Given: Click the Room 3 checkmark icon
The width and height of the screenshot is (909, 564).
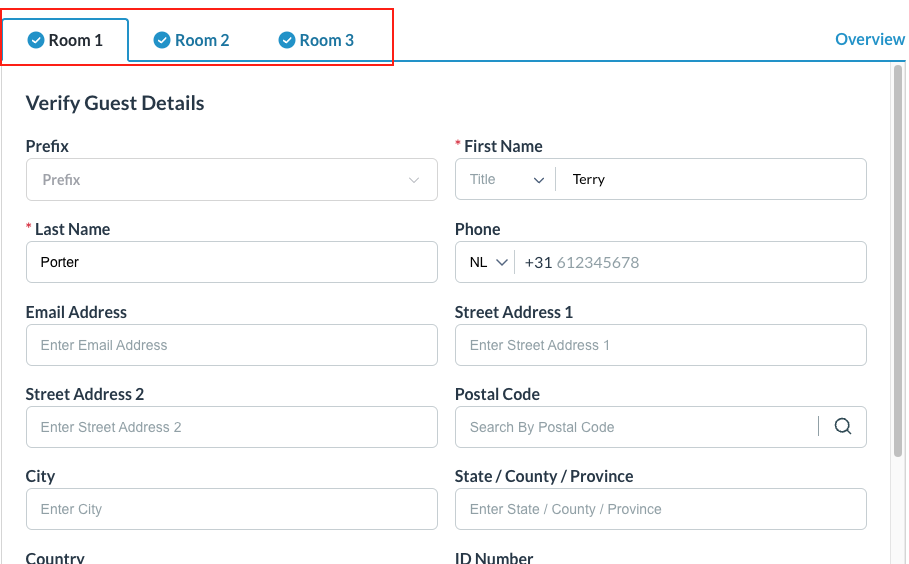Looking at the screenshot, I should pyautogui.click(x=287, y=40).
